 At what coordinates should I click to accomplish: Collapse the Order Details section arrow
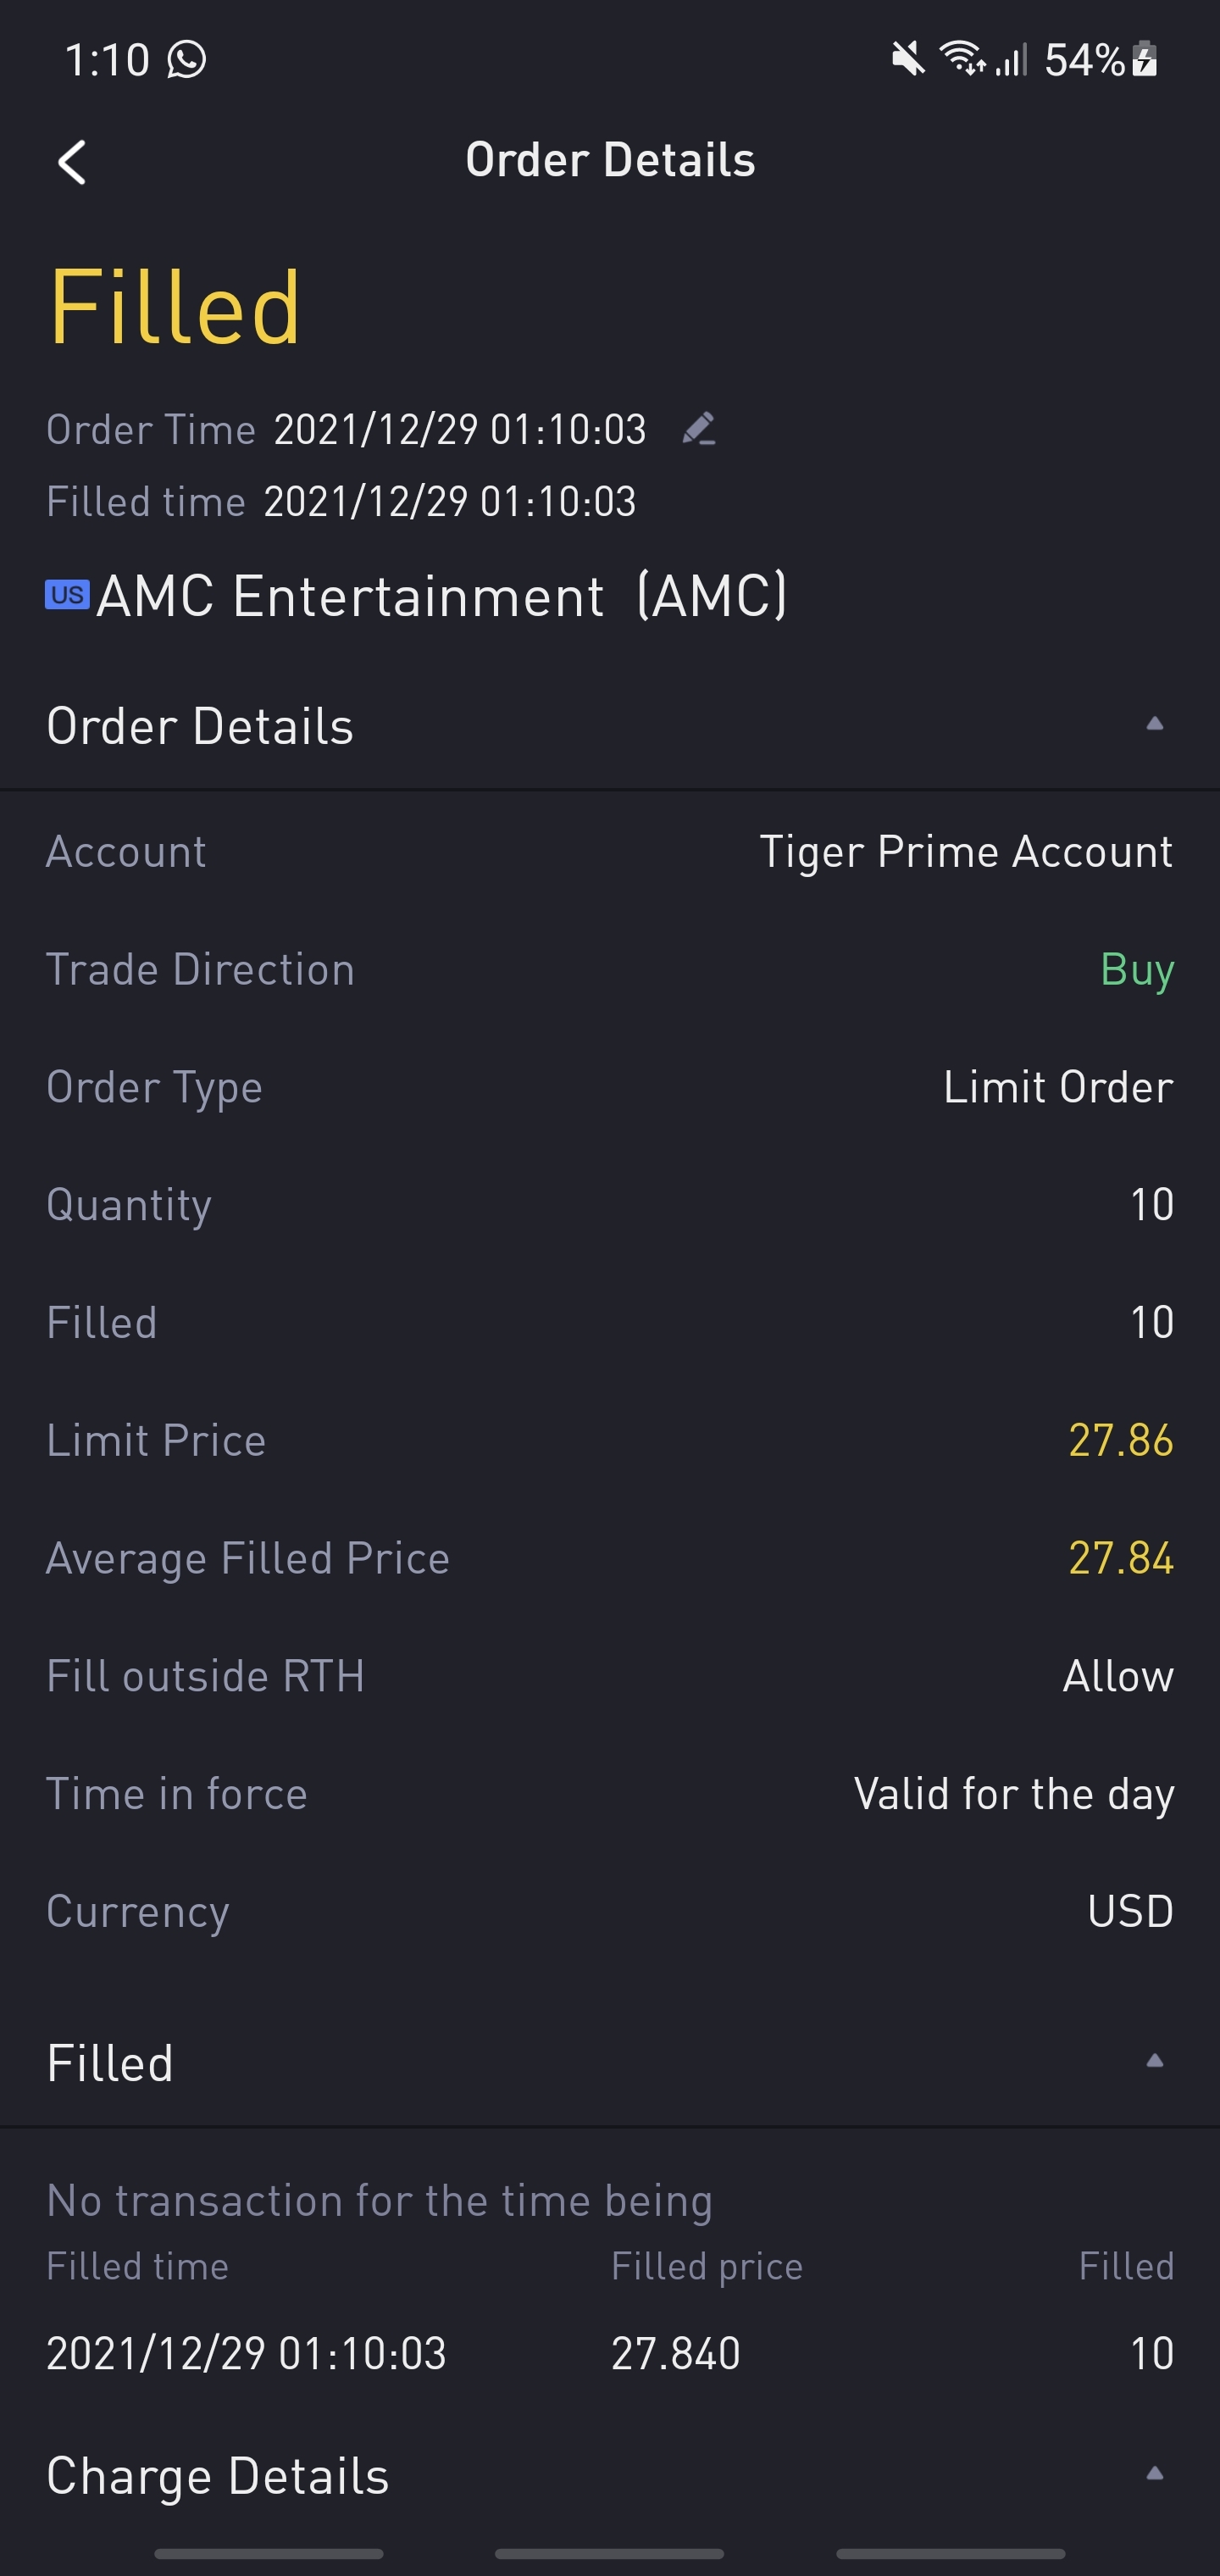point(1154,724)
